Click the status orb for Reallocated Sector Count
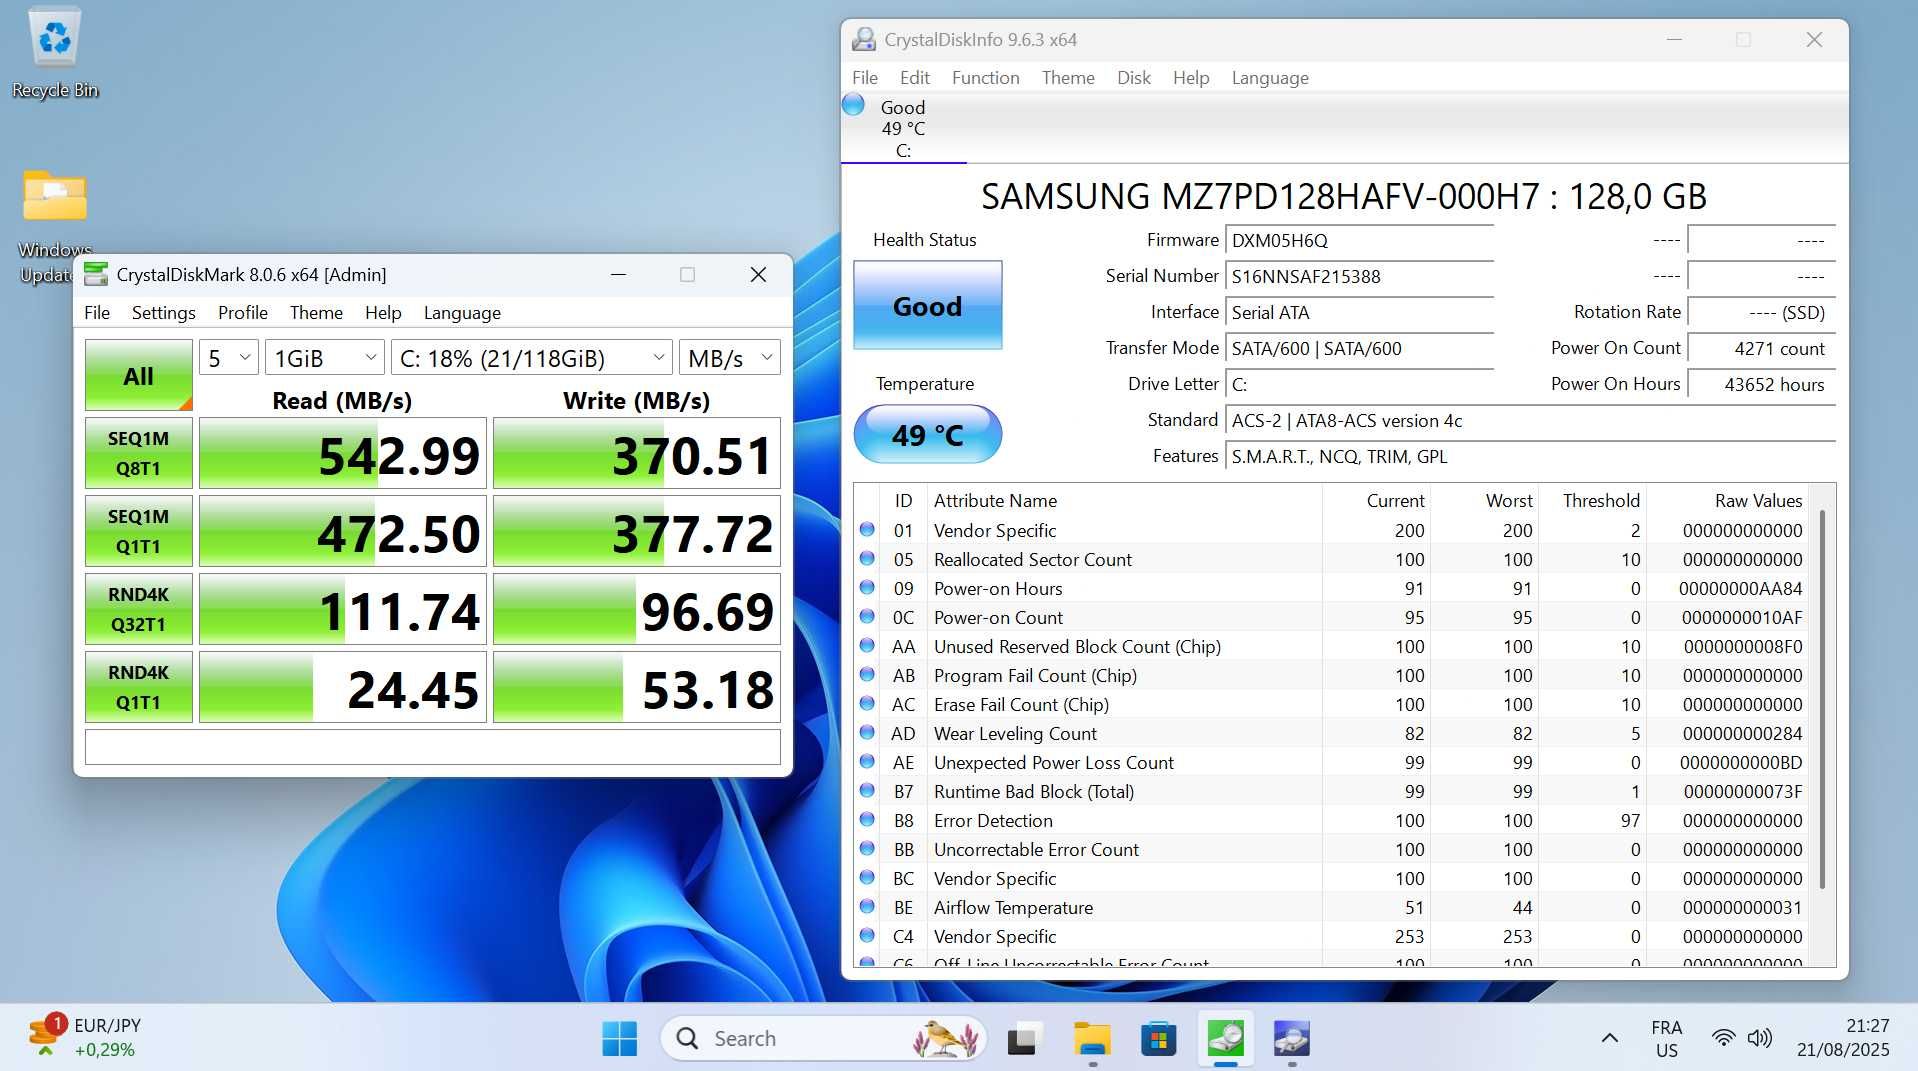The width and height of the screenshot is (1918, 1071). 867,559
